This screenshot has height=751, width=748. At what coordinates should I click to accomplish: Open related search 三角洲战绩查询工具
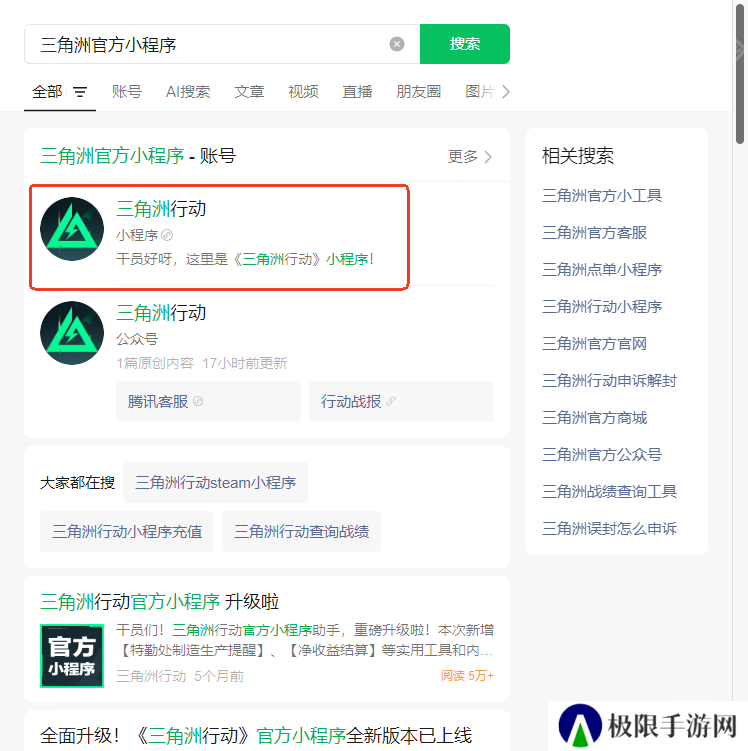(x=609, y=491)
